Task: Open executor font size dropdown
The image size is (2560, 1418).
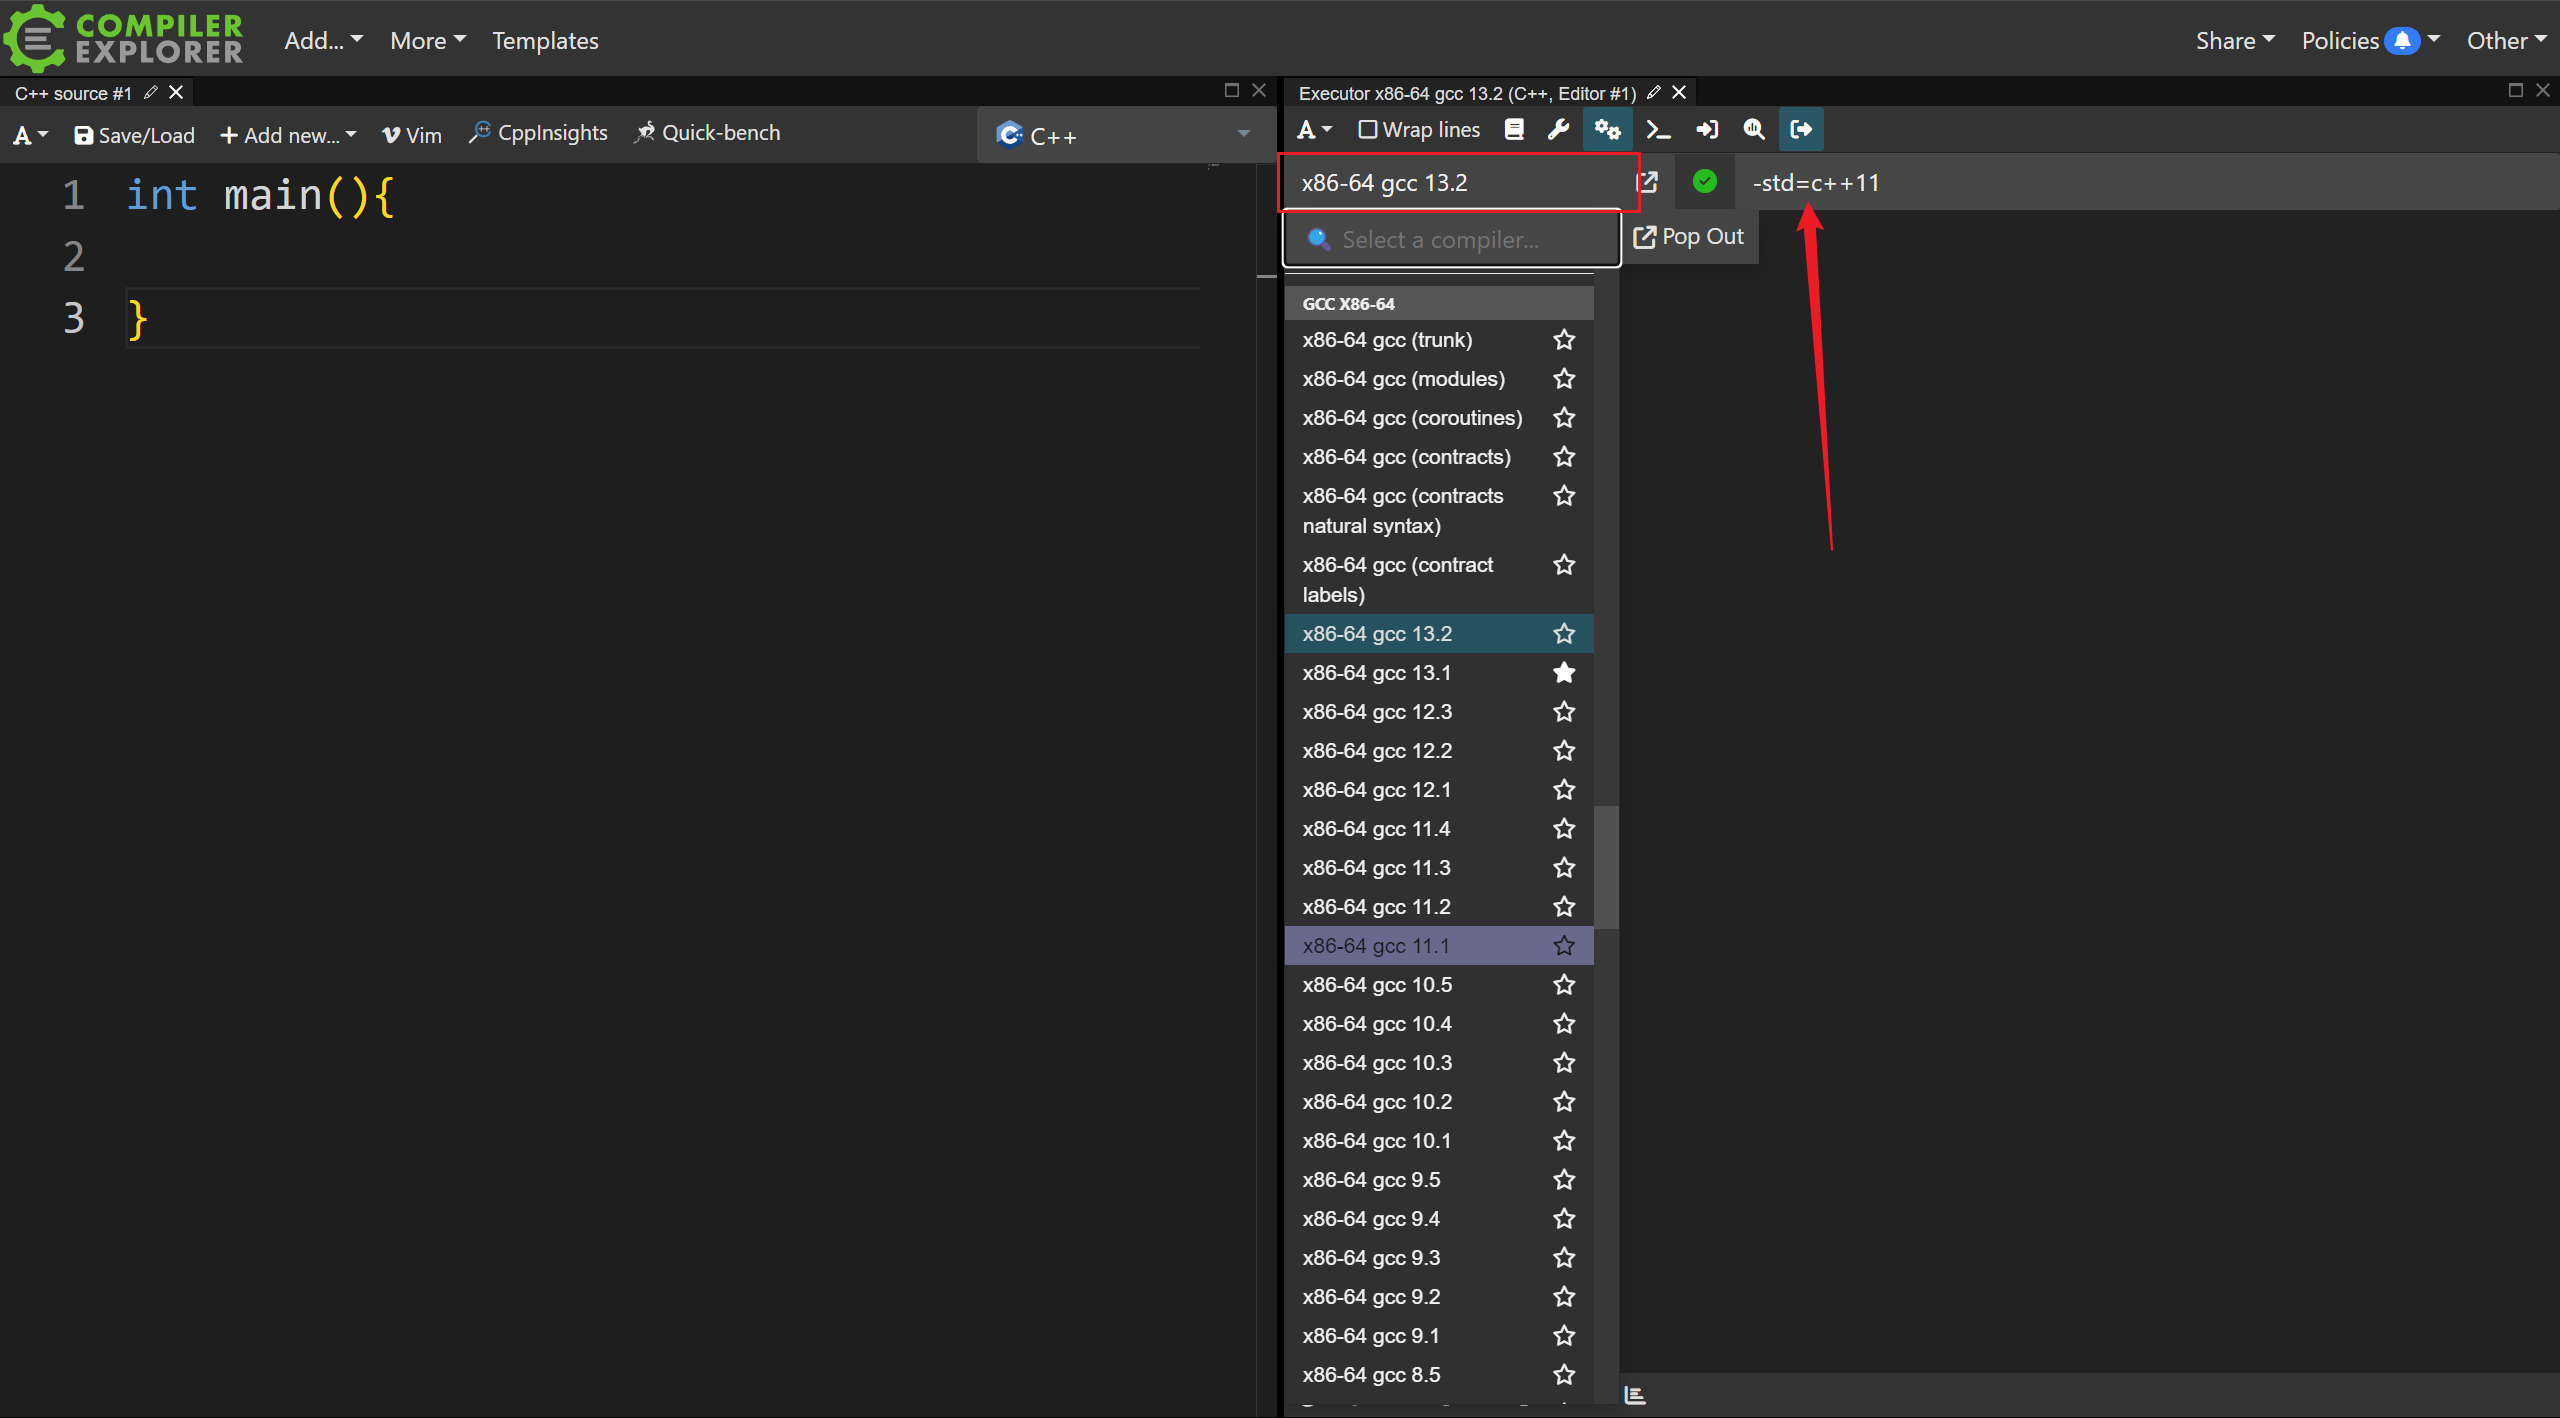Action: [1314, 130]
